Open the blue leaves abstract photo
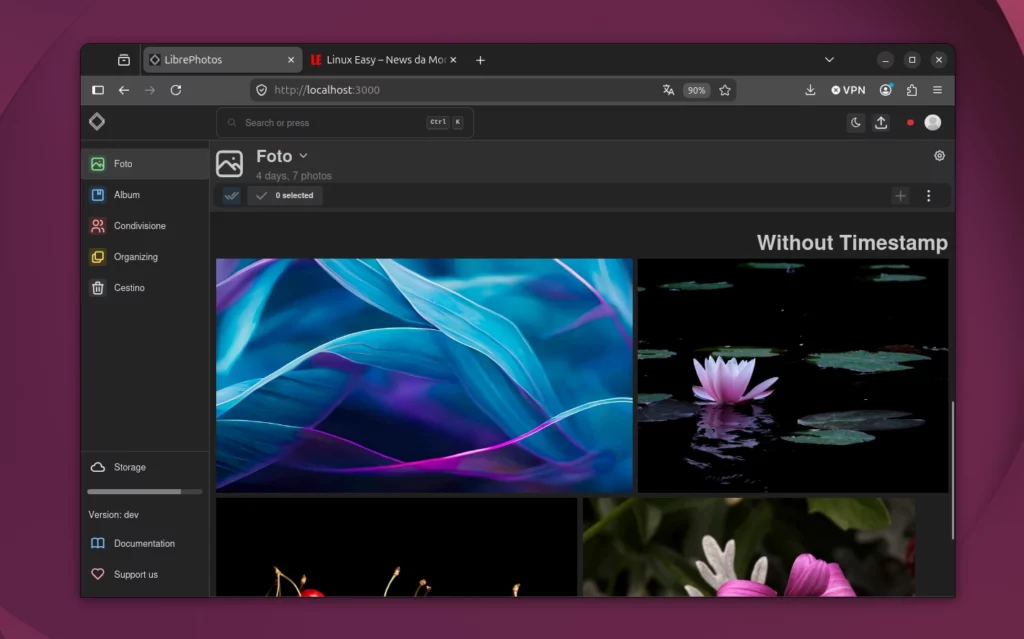Viewport: 1024px width, 639px height. pyautogui.click(x=424, y=376)
